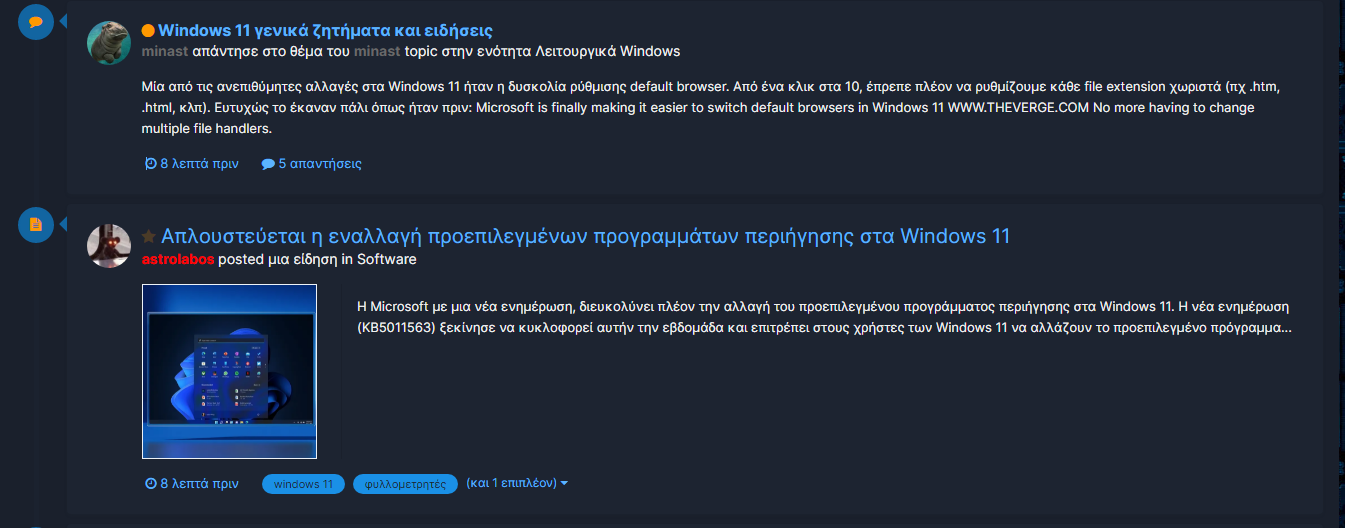Viewport: 1345px width, 528px height.
Task: Click the document timeline icon for the news post
Action: tap(36, 224)
